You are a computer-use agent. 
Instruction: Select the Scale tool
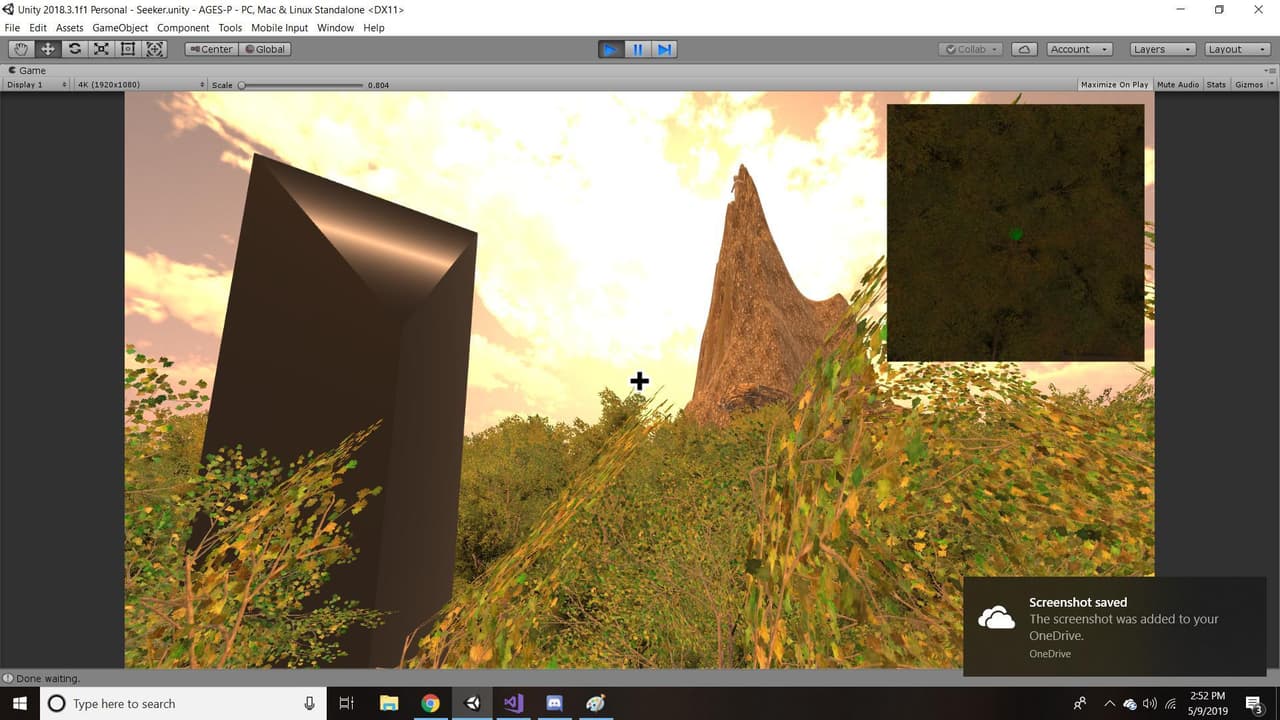(101, 49)
